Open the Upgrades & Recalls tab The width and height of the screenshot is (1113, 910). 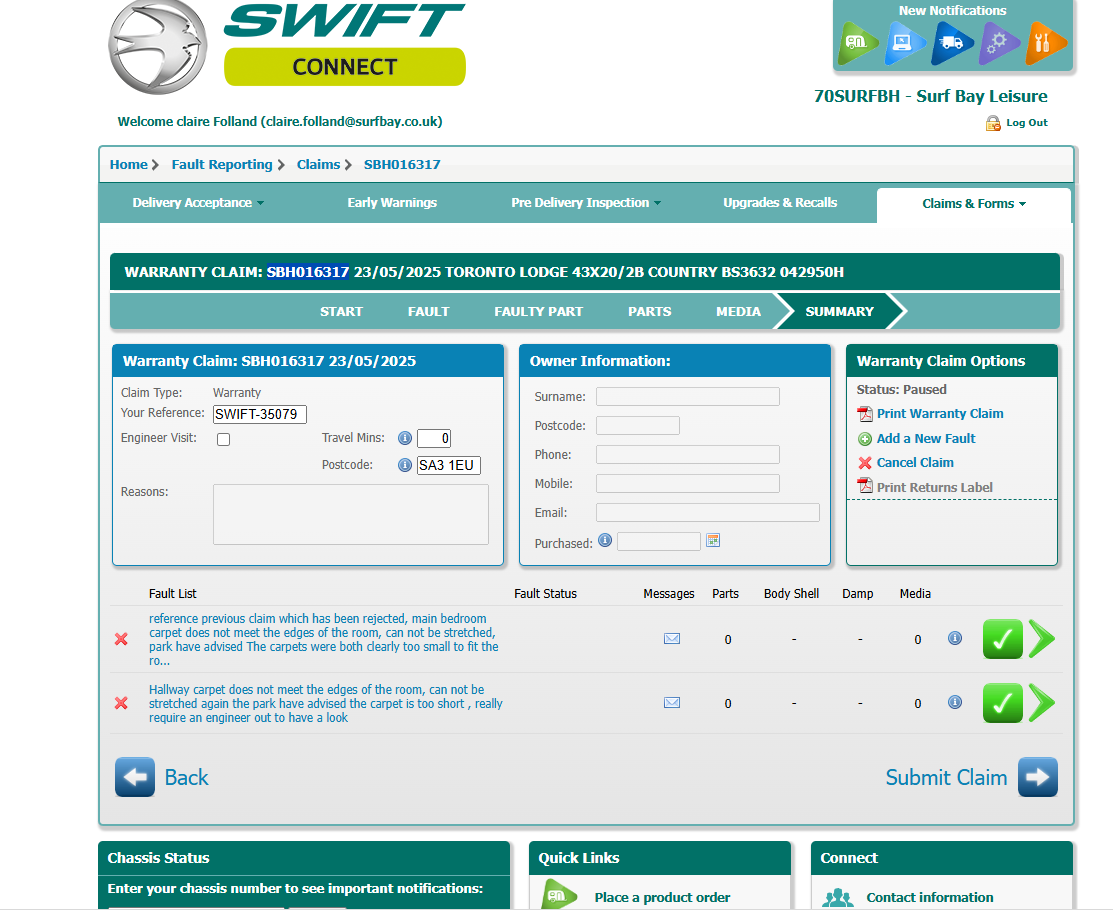coord(780,203)
